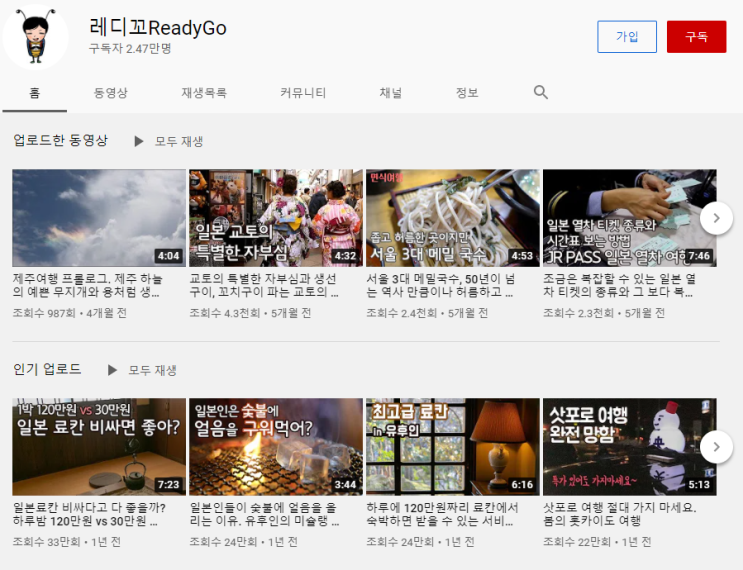This screenshot has height=570, width=743.
Task: Open the 업로드한 동영상 section heading
Action: coord(61,140)
